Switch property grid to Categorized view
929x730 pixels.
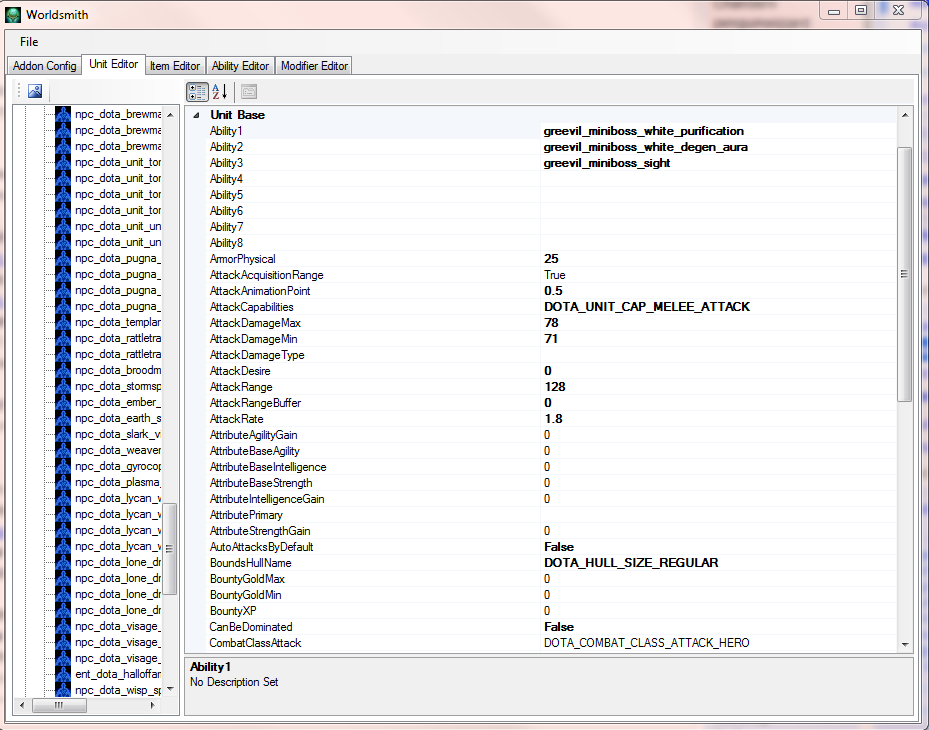pyautogui.click(x=197, y=92)
